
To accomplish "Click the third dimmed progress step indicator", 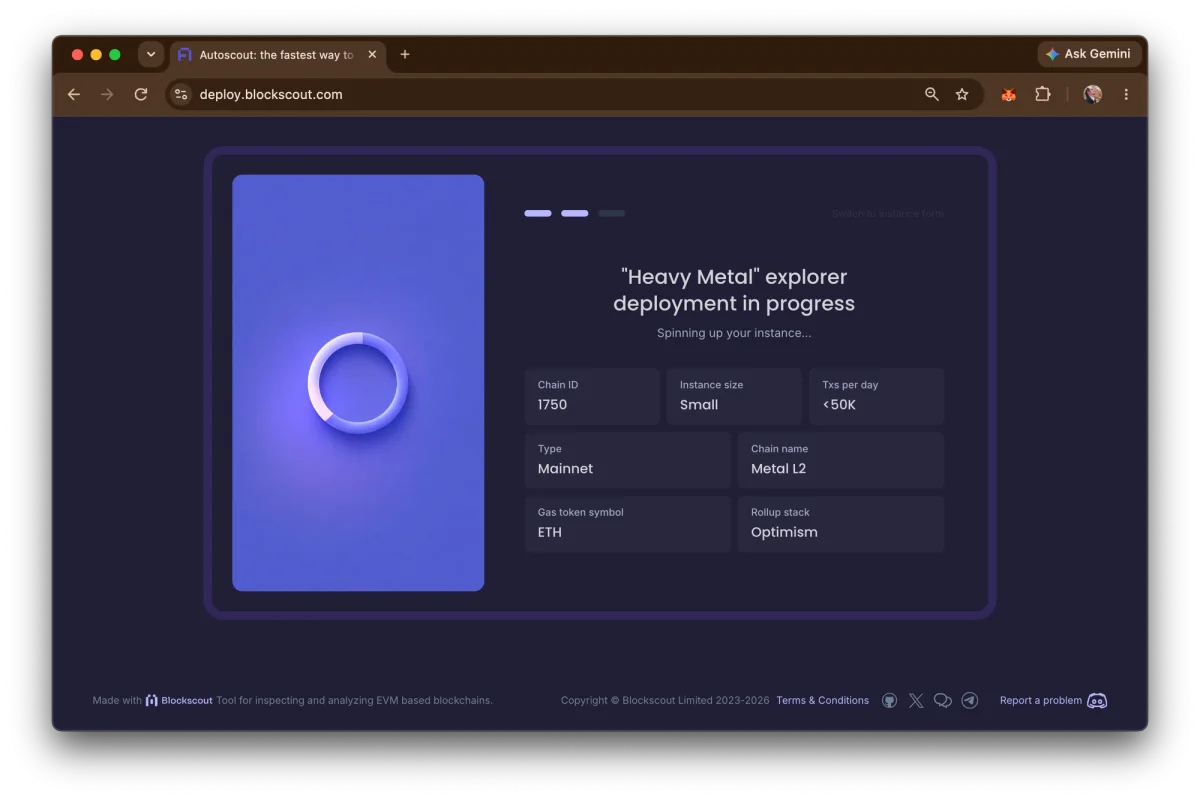I will click(612, 213).
